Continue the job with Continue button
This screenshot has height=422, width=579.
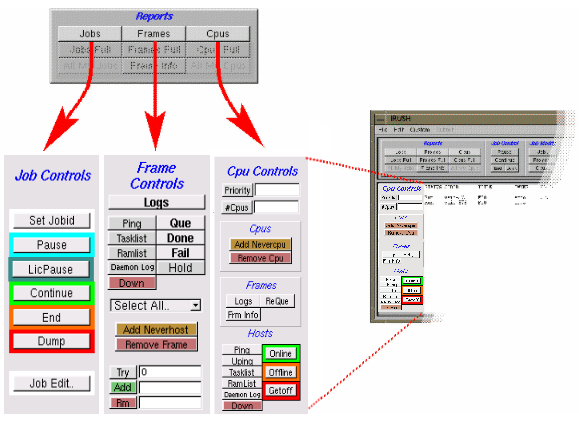point(51,293)
